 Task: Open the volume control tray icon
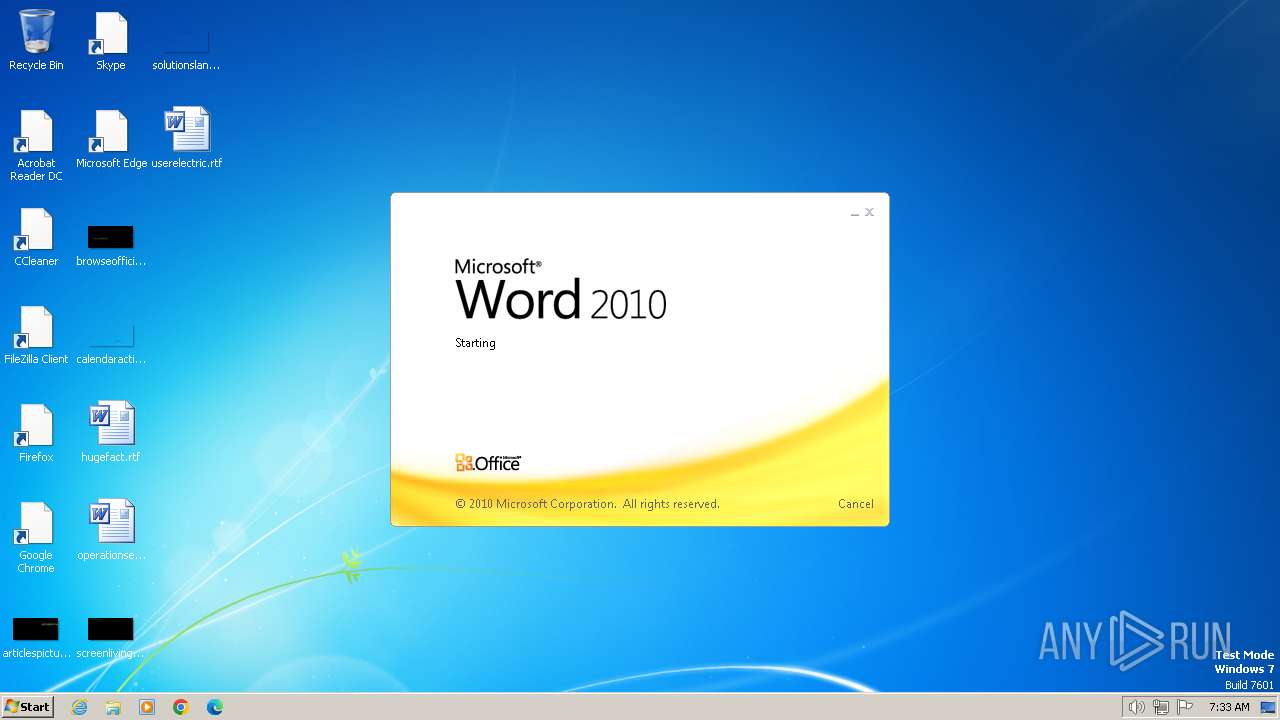point(1136,707)
